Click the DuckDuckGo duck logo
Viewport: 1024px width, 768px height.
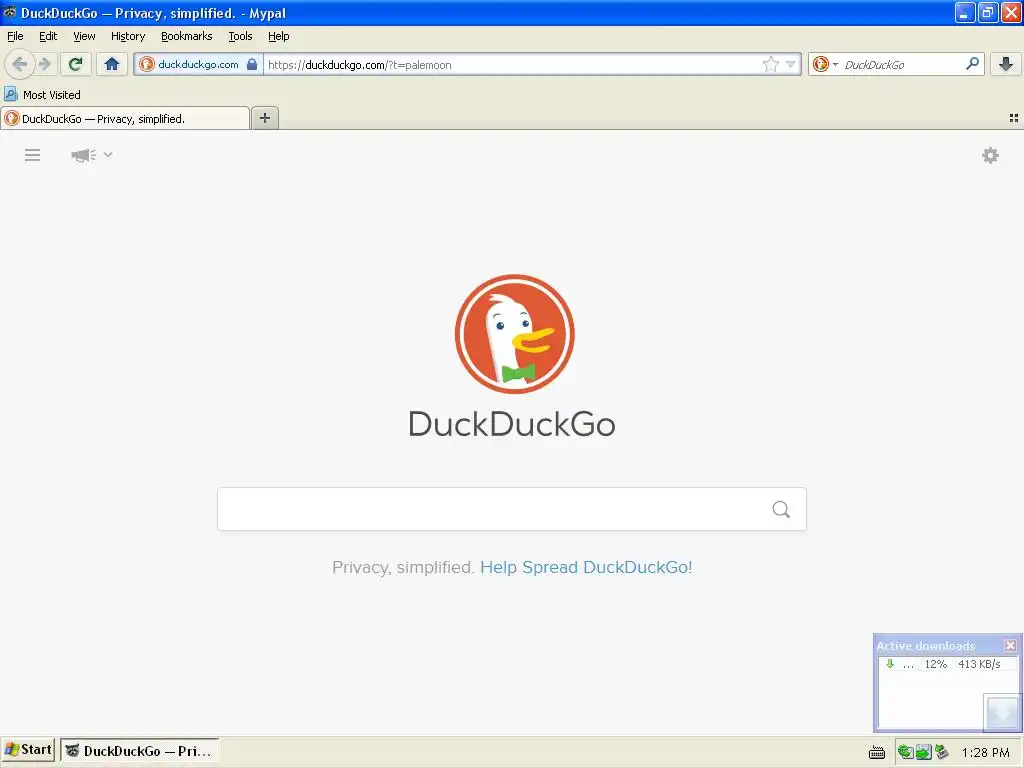pyautogui.click(x=515, y=334)
